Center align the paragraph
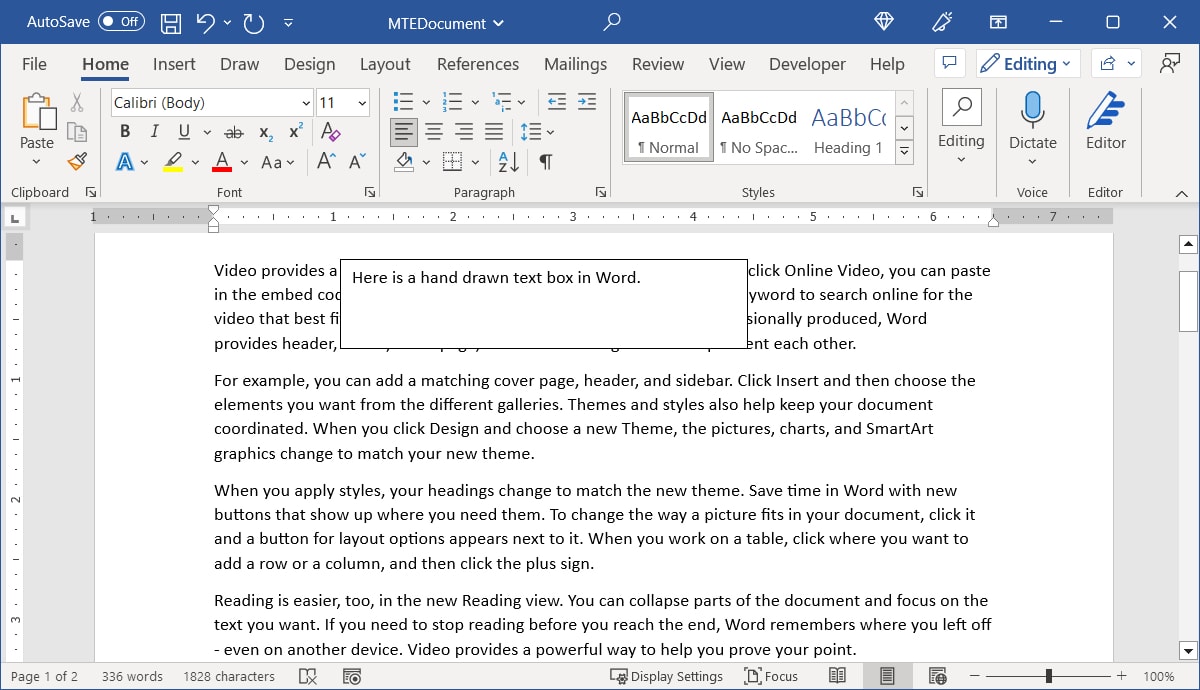Image resolution: width=1200 pixels, height=690 pixels. (434, 131)
